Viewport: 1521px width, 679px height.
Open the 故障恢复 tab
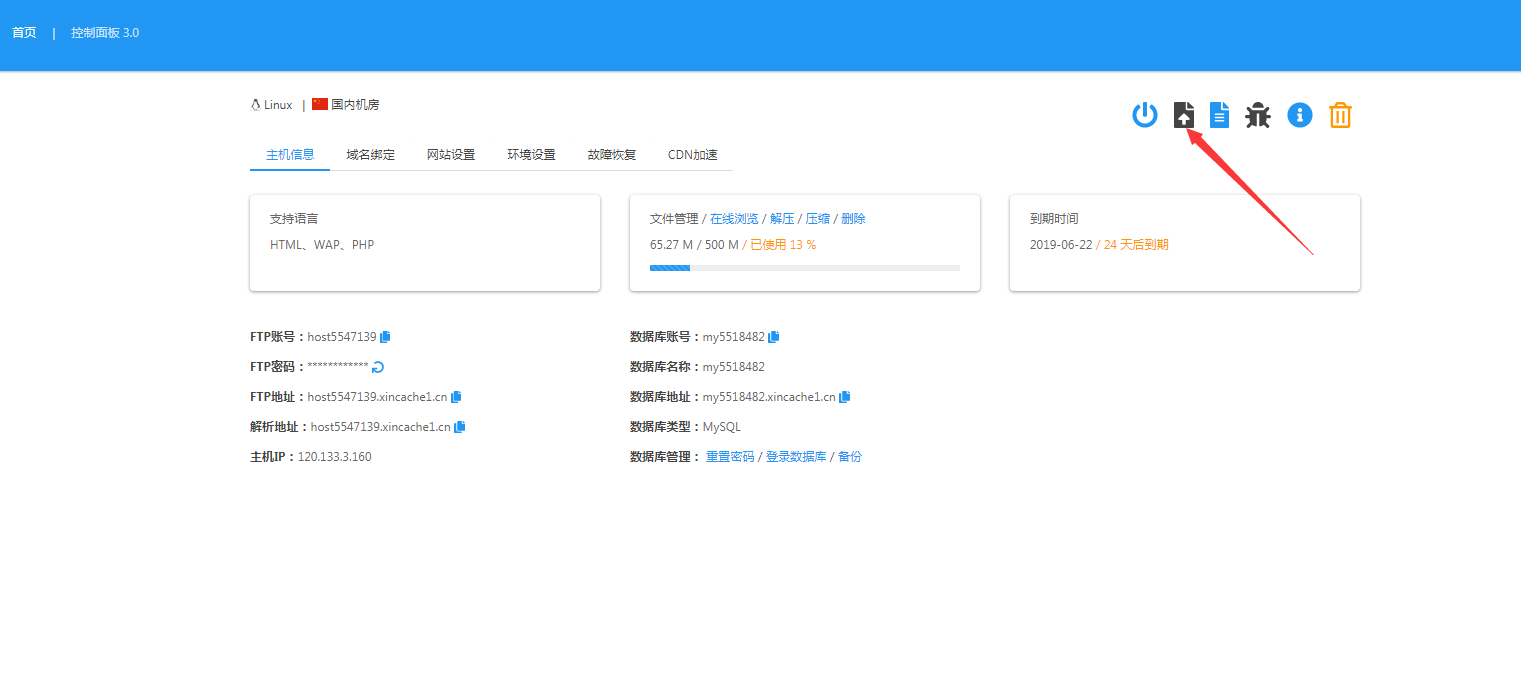(612, 155)
